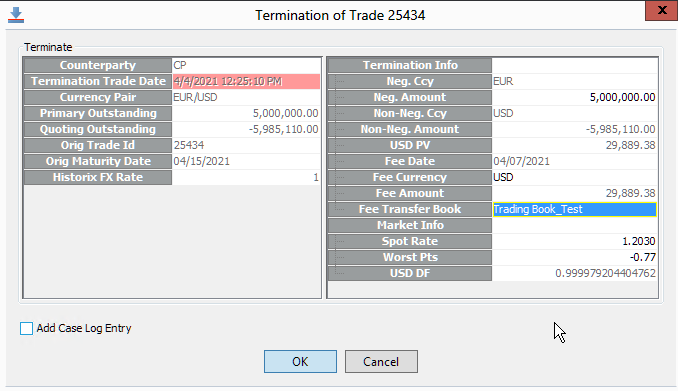Open the Fee Currency USD field
This screenshot has width=678, height=391.
[x=574, y=177]
